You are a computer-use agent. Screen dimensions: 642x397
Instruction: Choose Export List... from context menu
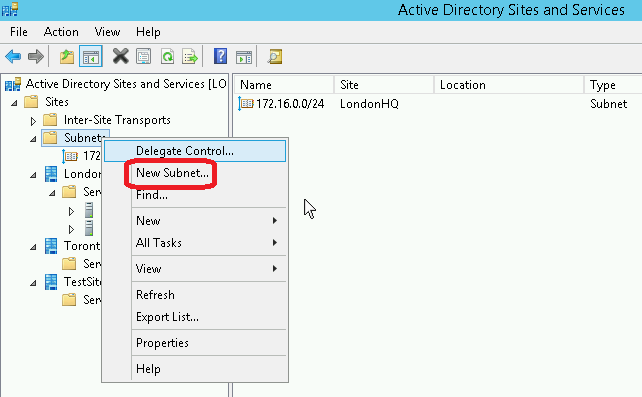pyautogui.click(x=195, y=317)
